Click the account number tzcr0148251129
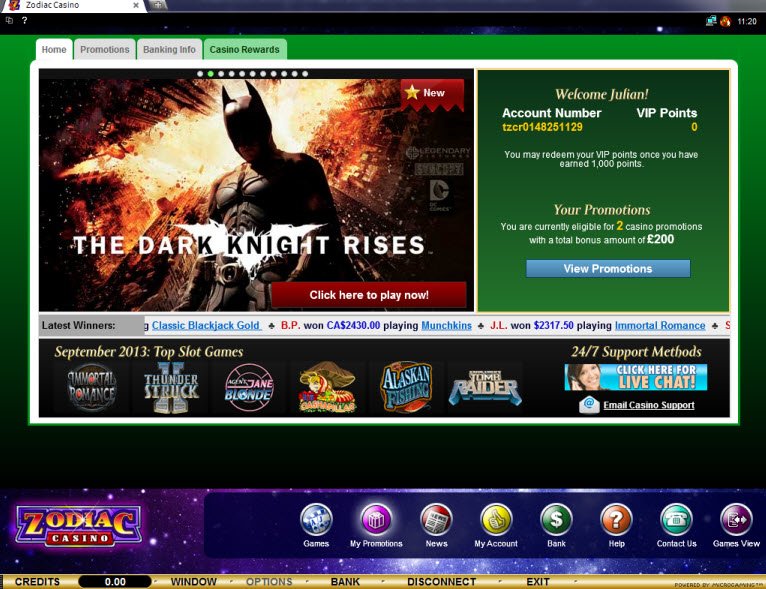This screenshot has height=589, width=766. [542, 127]
